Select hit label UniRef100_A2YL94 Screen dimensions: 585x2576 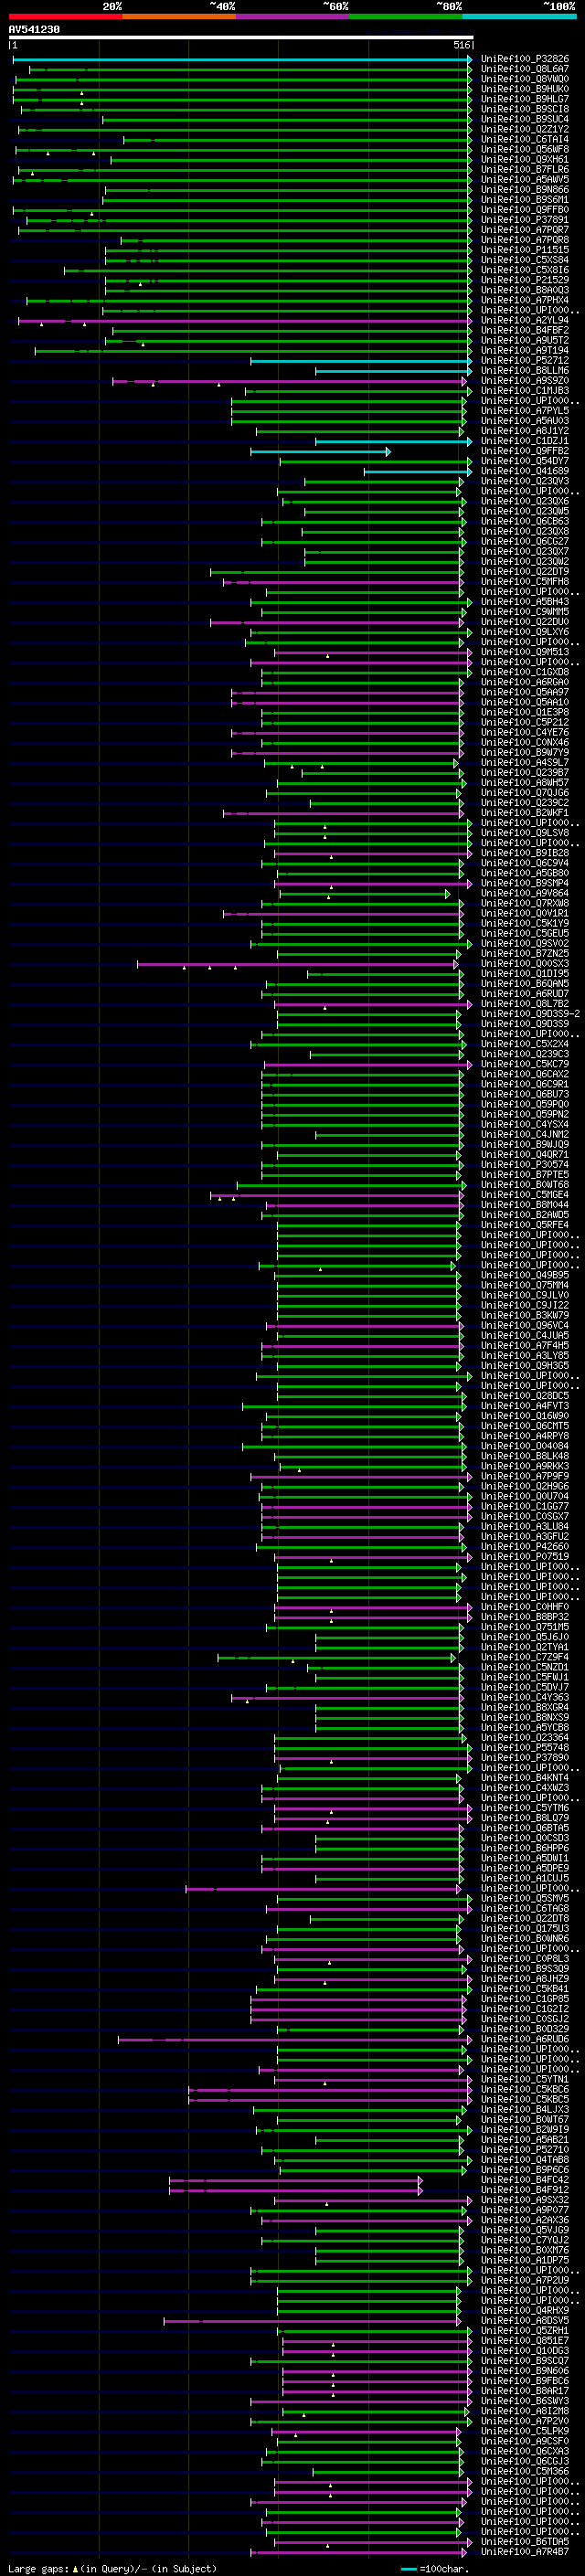pyautogui.click(x=525, y=321)
